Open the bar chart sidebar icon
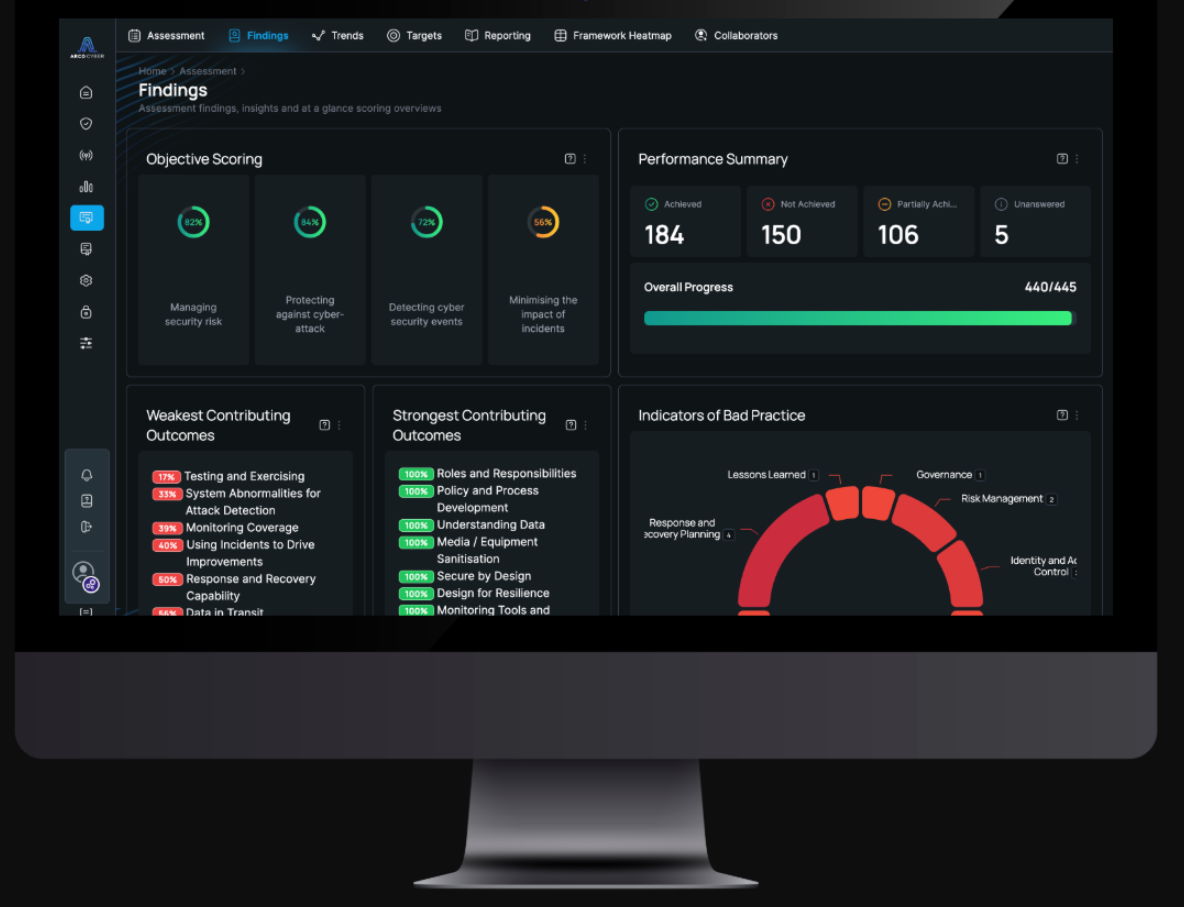The width and height of the screenshot is (1184, 907). click(86, 187)
